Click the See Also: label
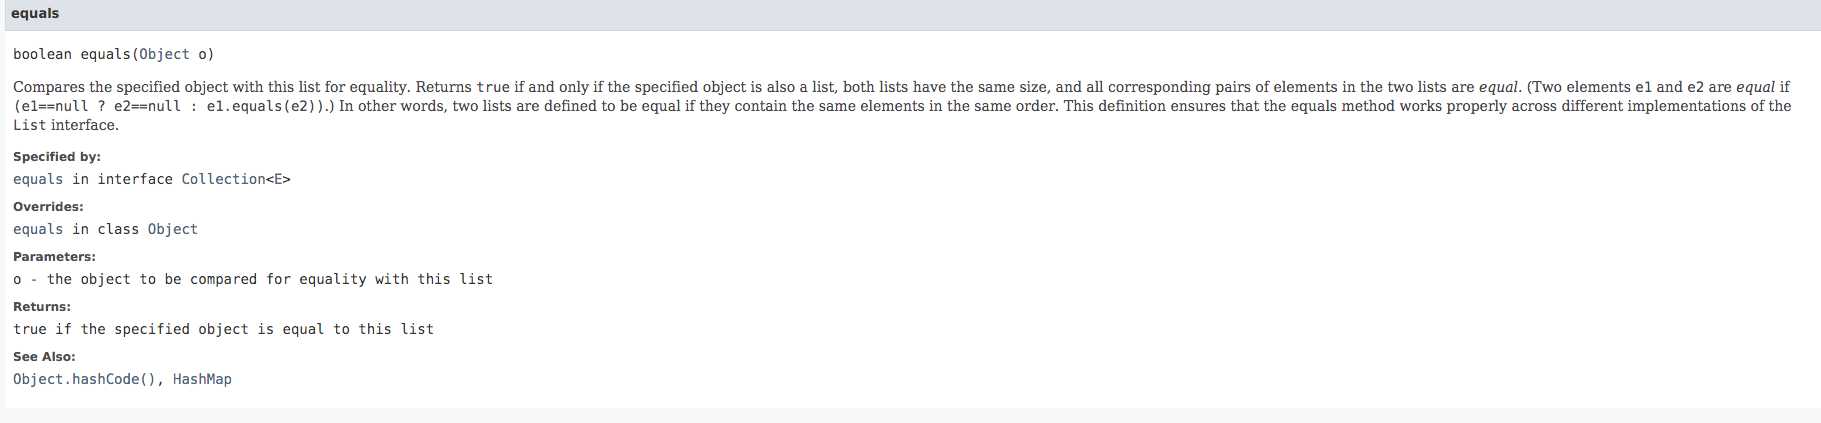 pyautogui.click(x=44, y=357)
